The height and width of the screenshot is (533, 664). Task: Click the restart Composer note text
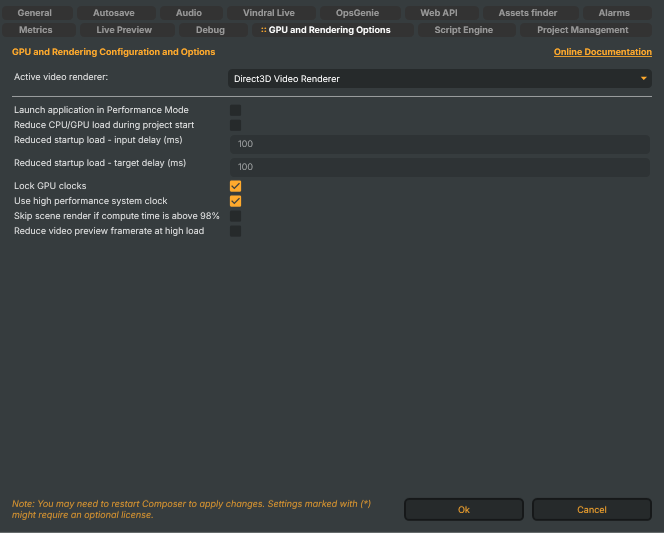(191, 509)
